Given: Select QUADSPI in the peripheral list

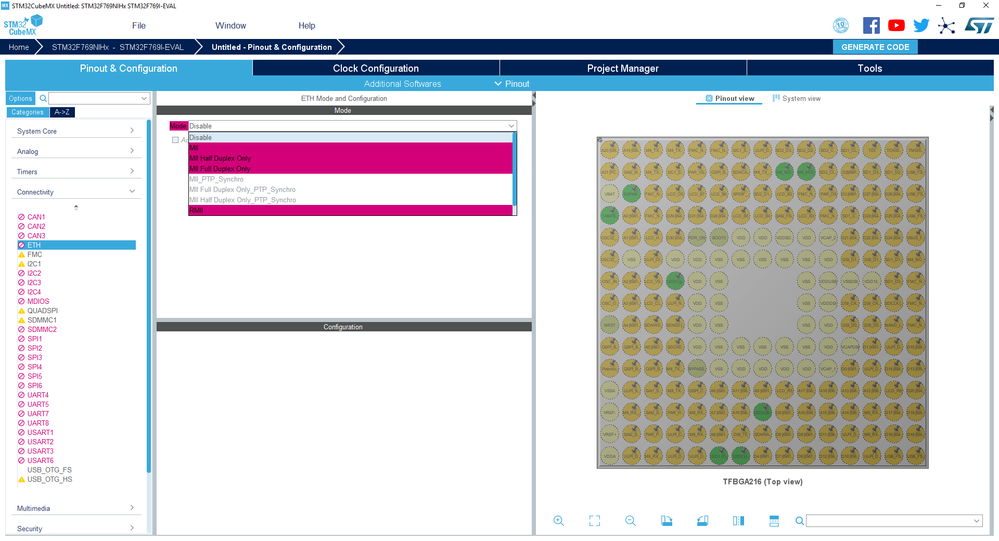Looking at the screenshot, I should [42, 310].
